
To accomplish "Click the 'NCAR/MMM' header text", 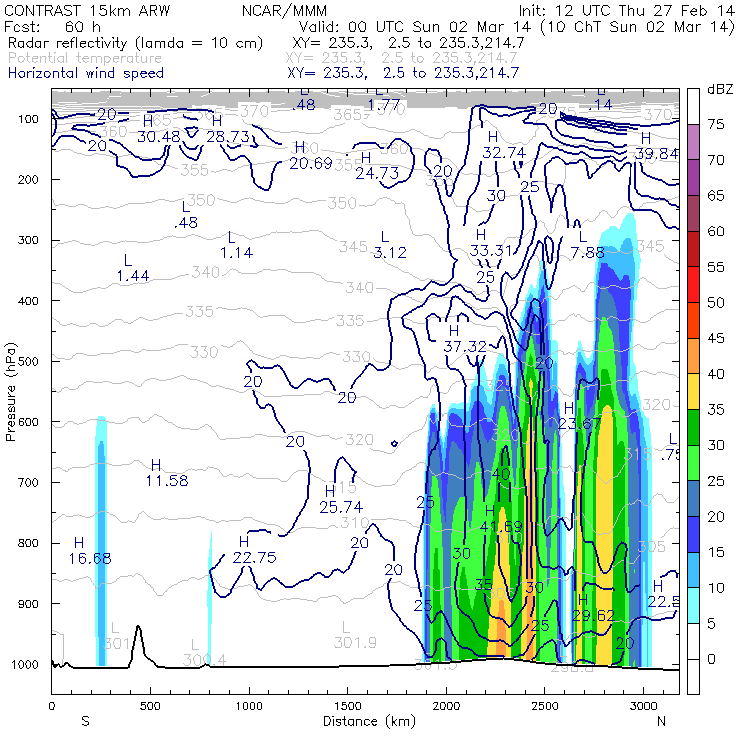I will 284,11.
